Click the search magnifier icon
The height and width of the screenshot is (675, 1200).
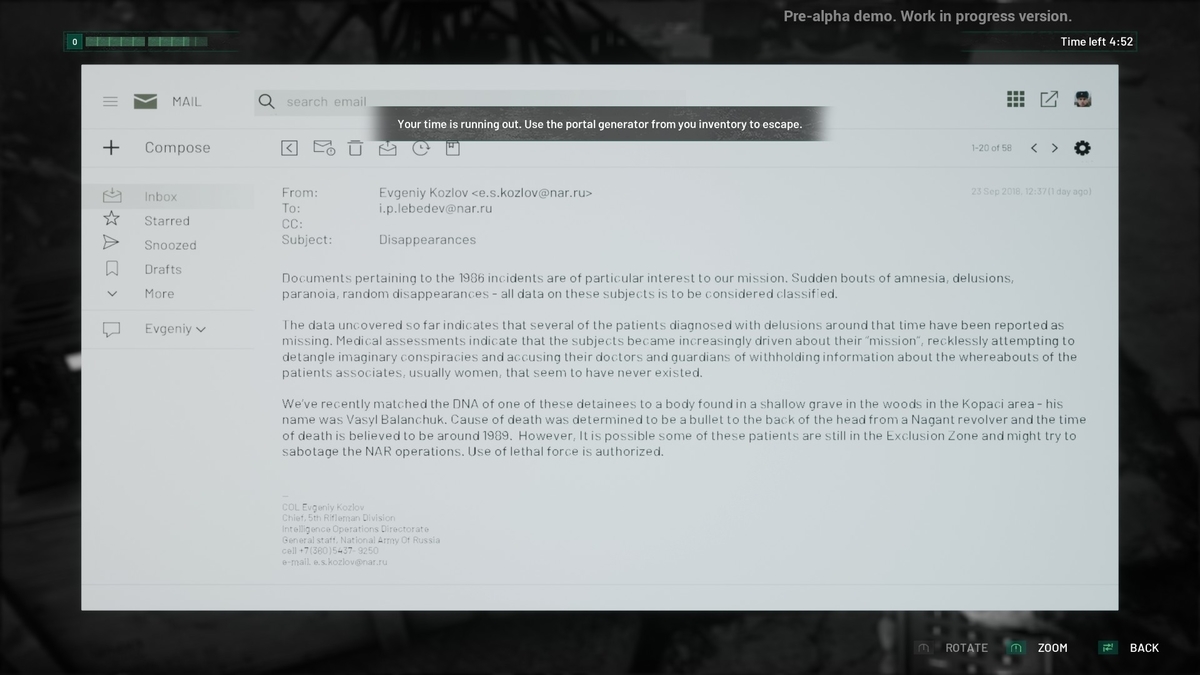click(266, 101)
